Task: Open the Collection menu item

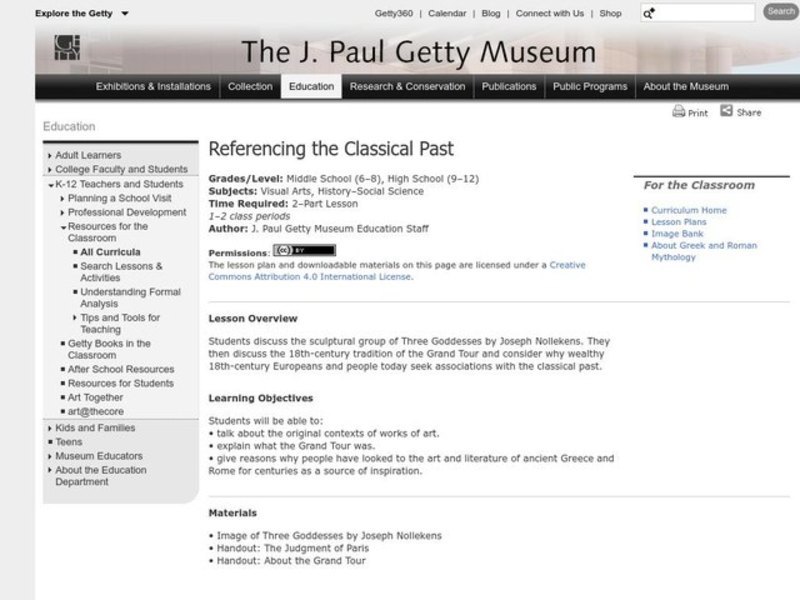Action: coord(250,86)
